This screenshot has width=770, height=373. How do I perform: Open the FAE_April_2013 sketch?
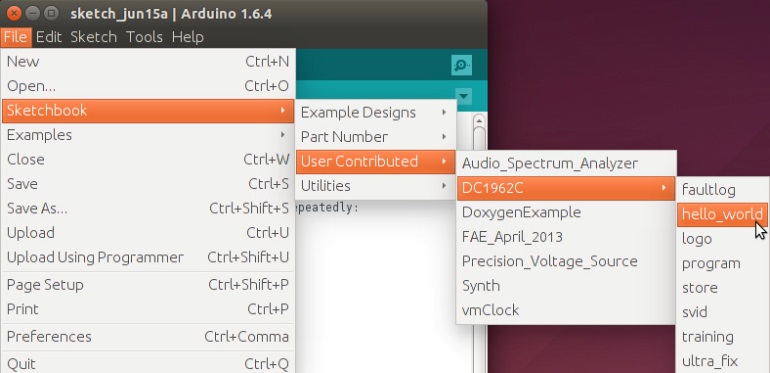(x=566, y=237)
